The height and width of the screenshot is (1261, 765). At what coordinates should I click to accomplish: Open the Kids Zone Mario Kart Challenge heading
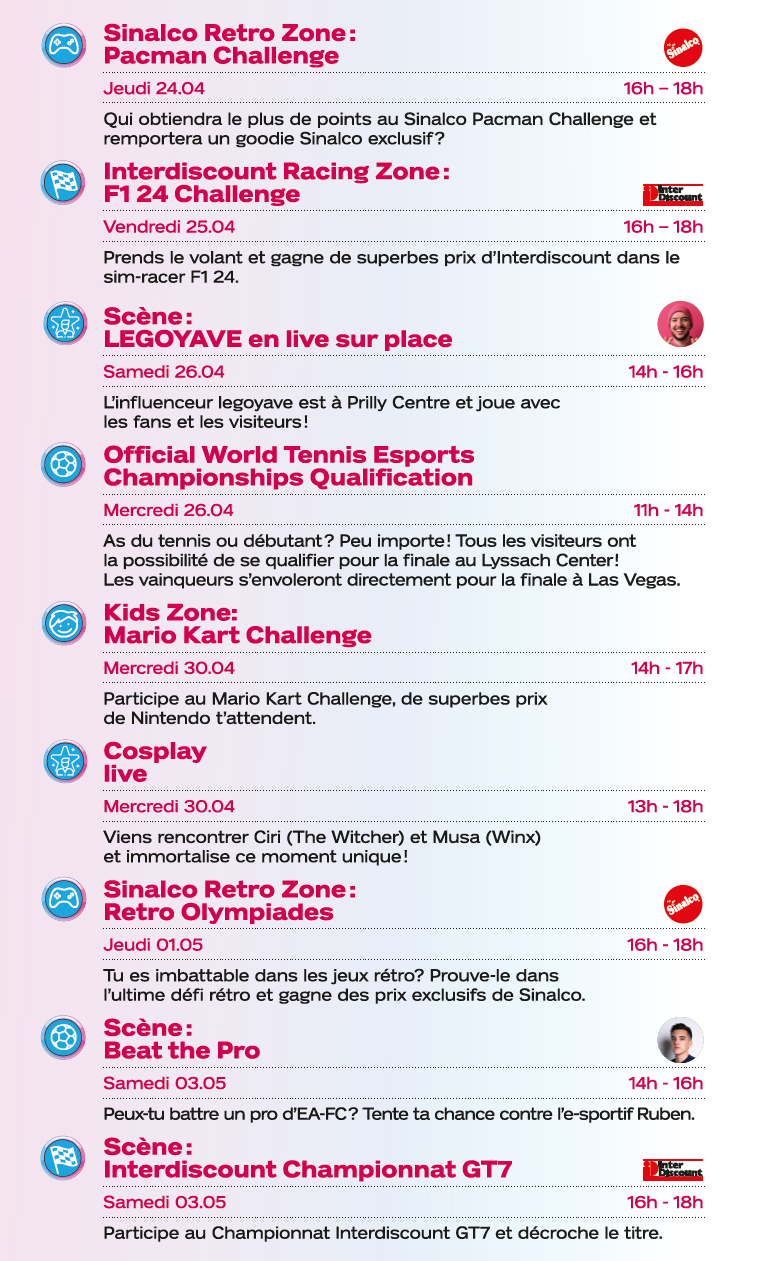tap(237, 624)
